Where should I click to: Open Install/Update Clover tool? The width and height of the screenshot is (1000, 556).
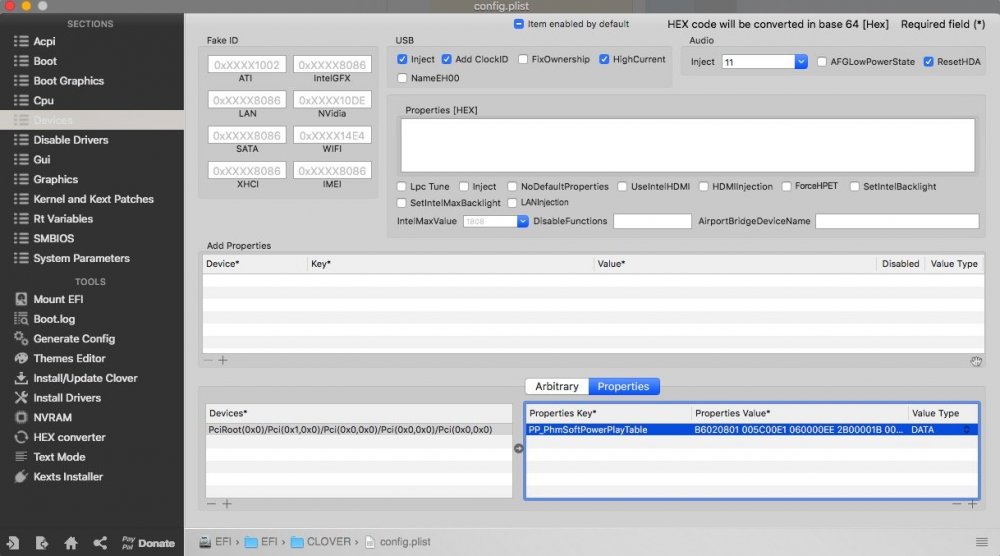point(85,378)
